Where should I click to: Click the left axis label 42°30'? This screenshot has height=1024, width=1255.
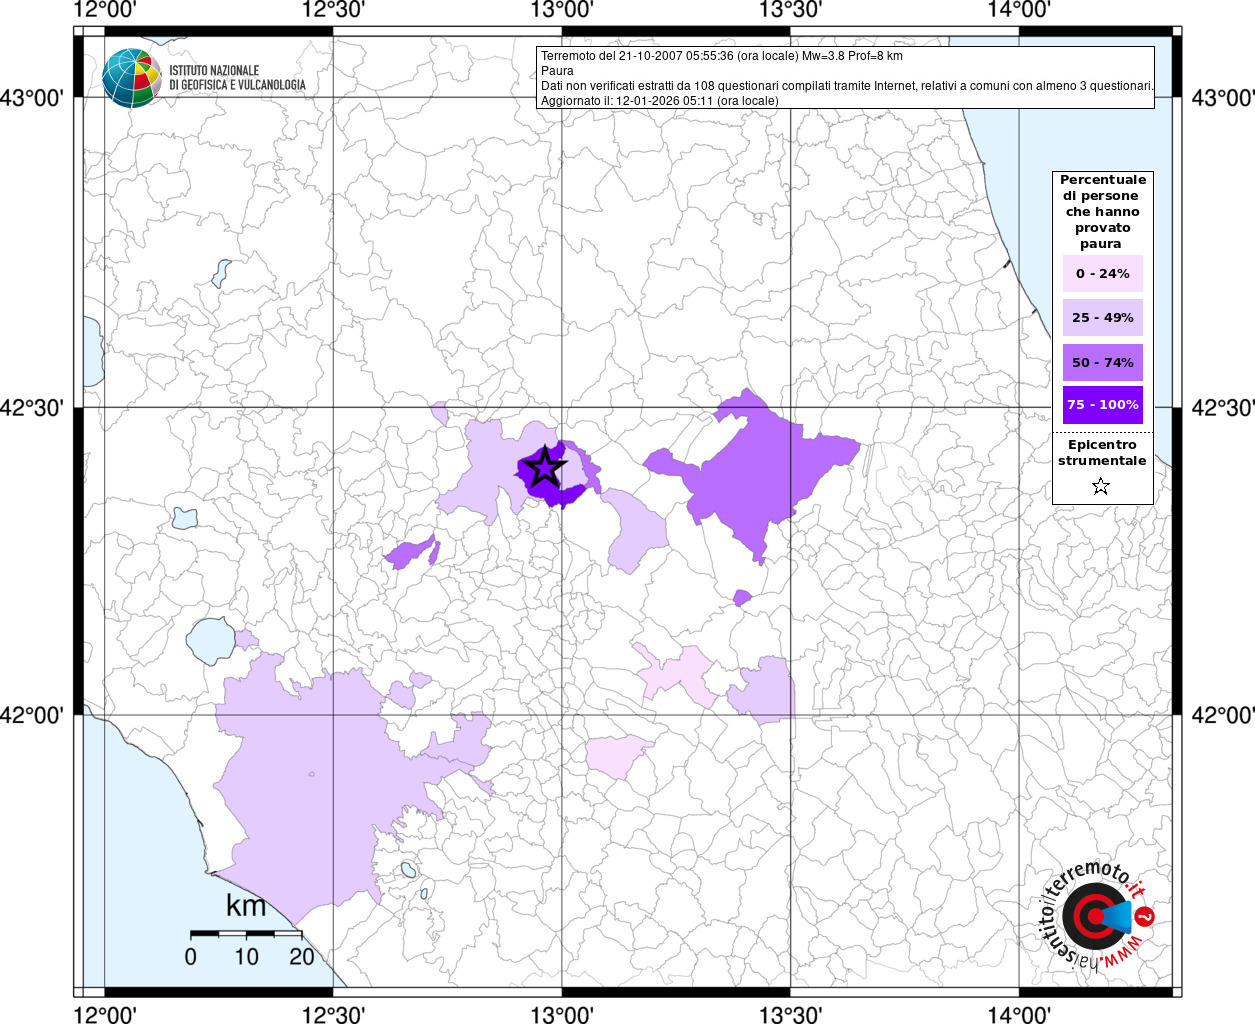tap(33, 408)
